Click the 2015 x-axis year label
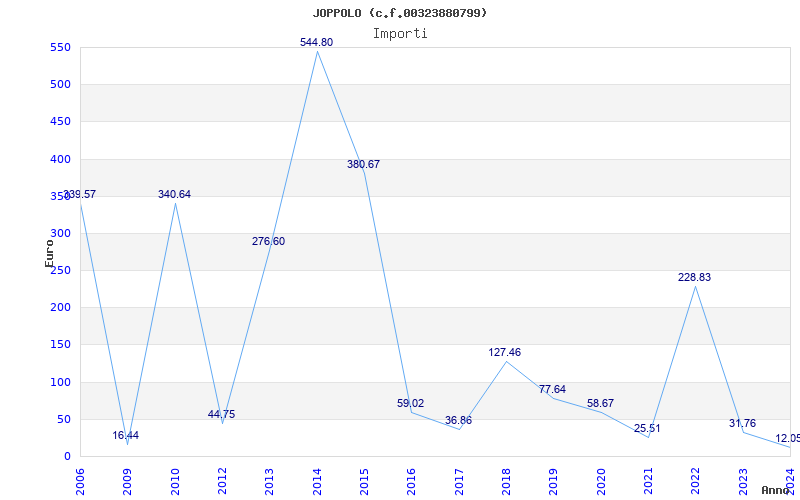The image size is (800, 500). point(364,482)
